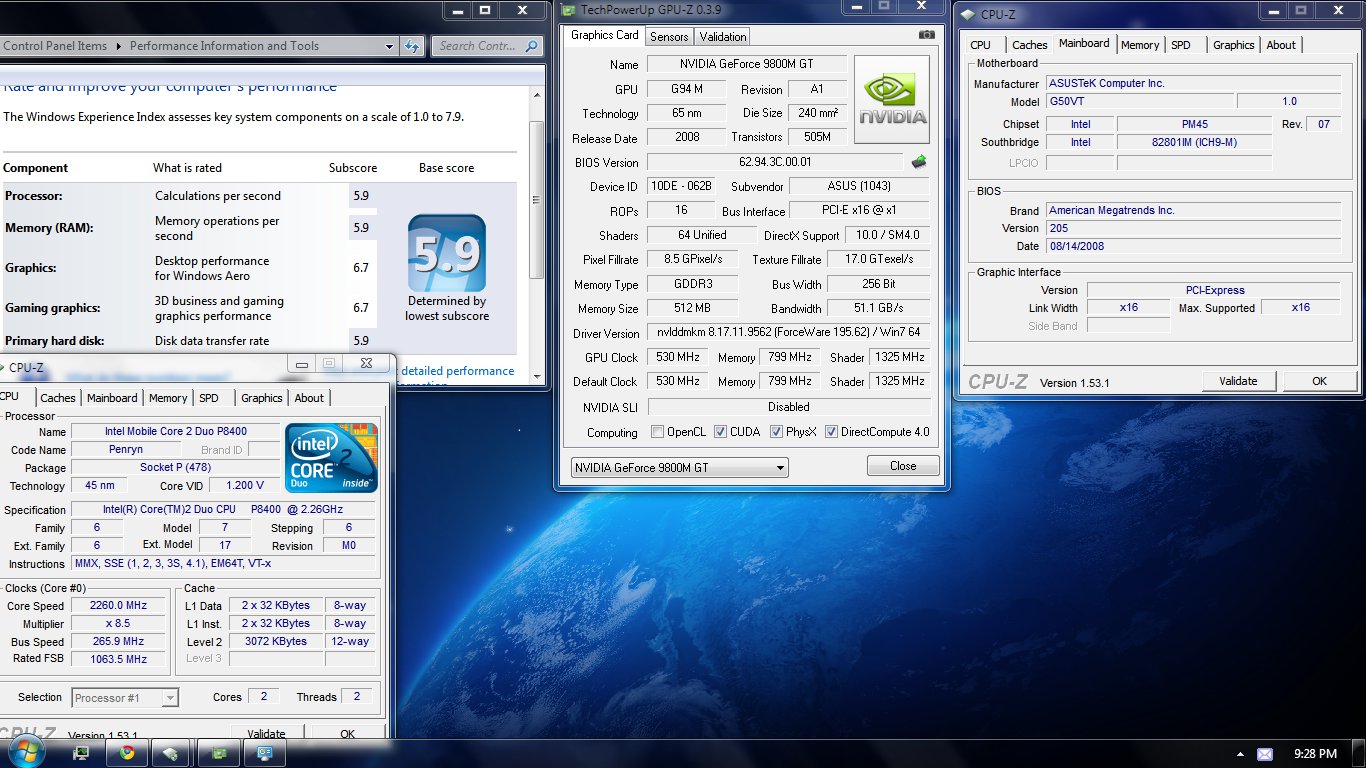The image size is (1366, 768).
Task: Click the 82801IM (ICH9-M) southbridge field
Action: coord(1194,143)
